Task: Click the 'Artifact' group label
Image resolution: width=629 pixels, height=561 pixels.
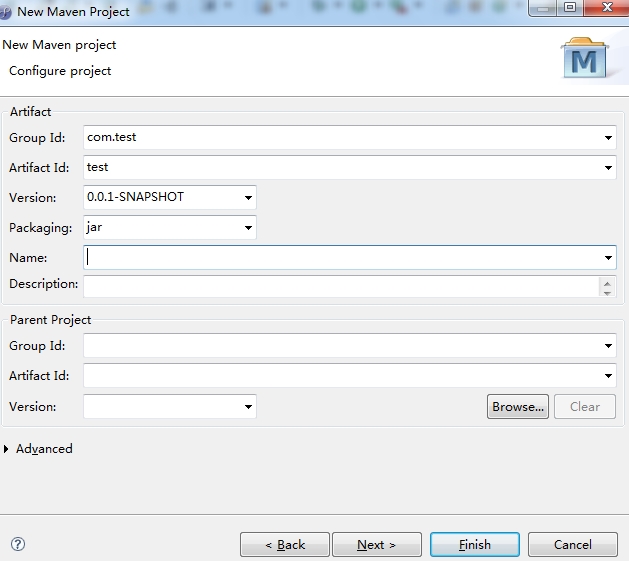Action: (30, 112)
